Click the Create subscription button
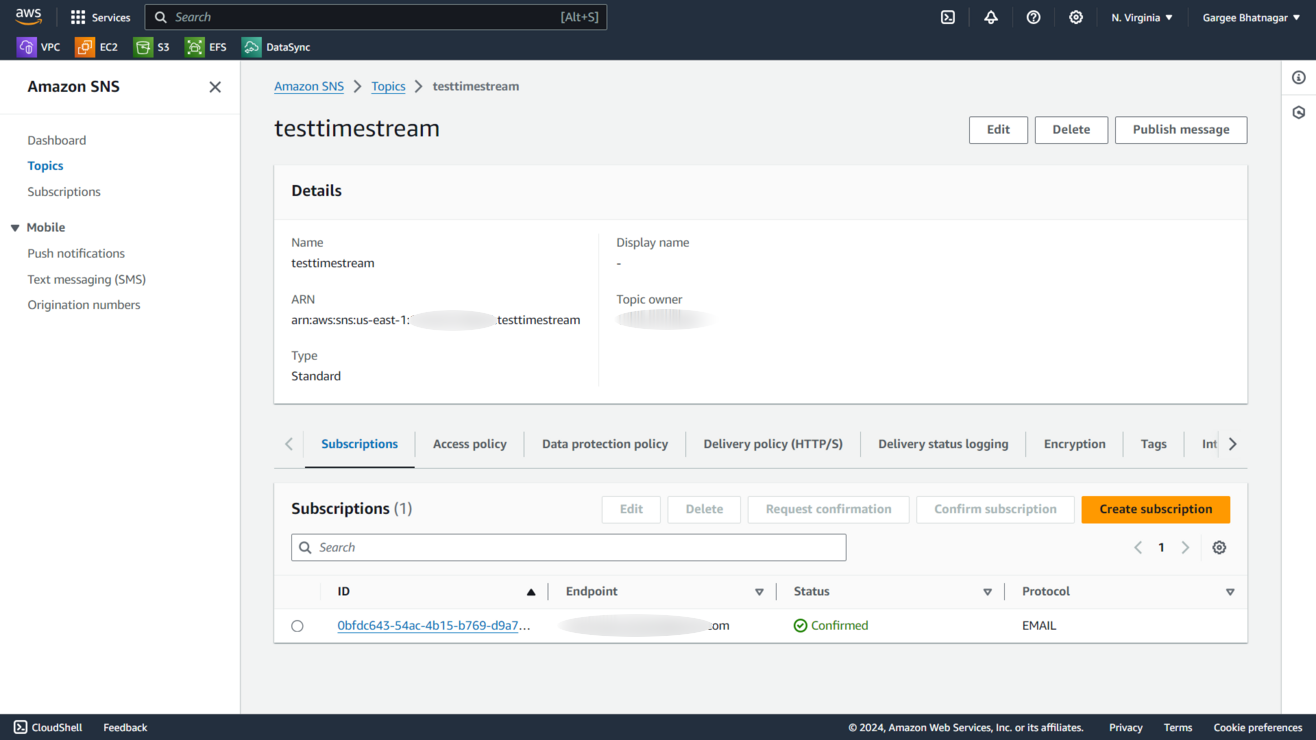Screen dimensions: 1316x740 tap(1155, 509)
